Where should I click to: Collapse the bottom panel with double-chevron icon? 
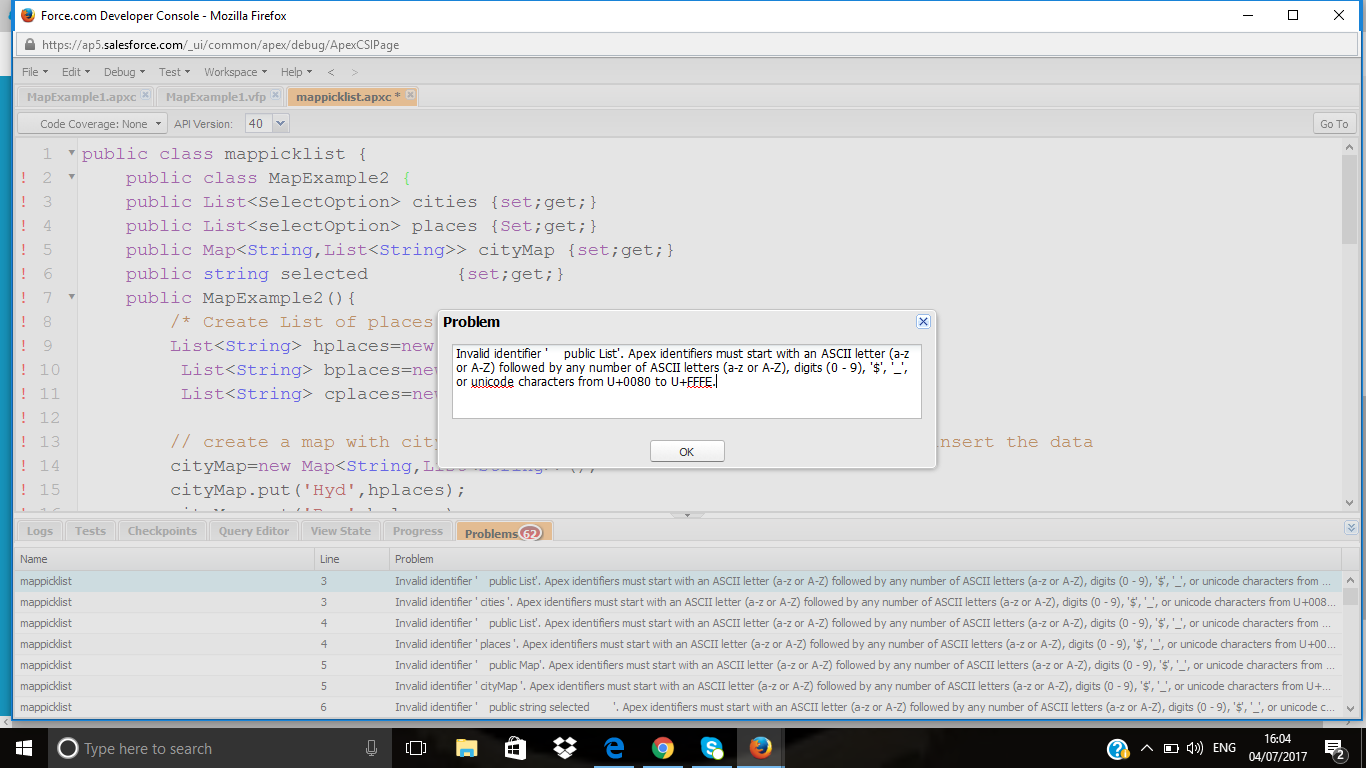pyautogui.click(x=1351, y=528)
